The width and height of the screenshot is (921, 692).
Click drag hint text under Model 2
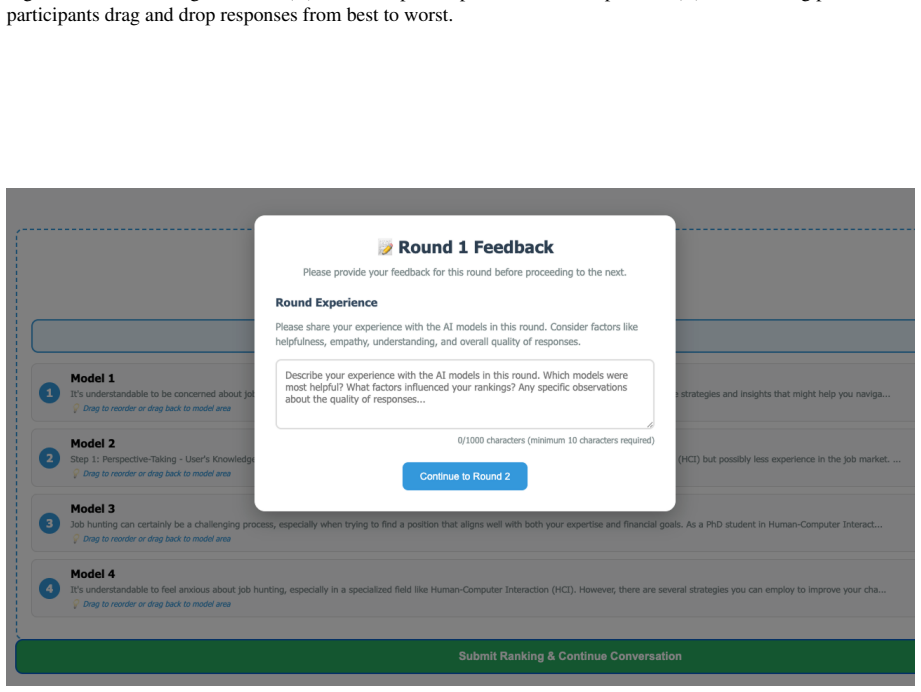tap(157, 473)
